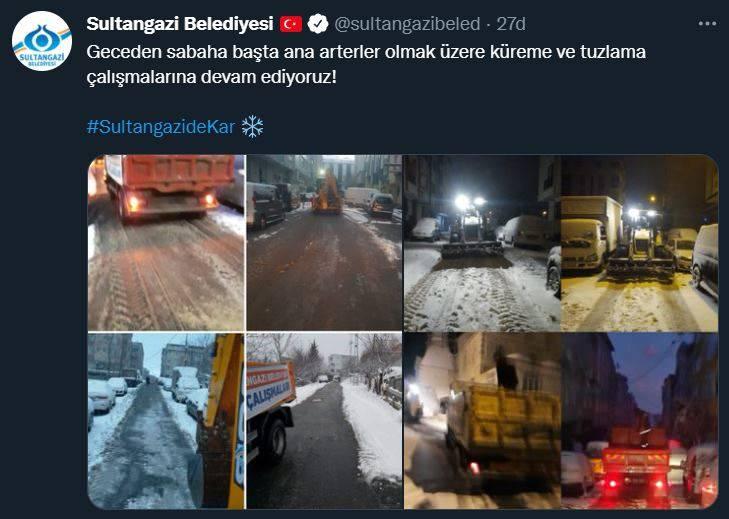This screenshot has height=519, width=729.
Task: Open the three-dot more options menu
Action: tap(707, 24)
